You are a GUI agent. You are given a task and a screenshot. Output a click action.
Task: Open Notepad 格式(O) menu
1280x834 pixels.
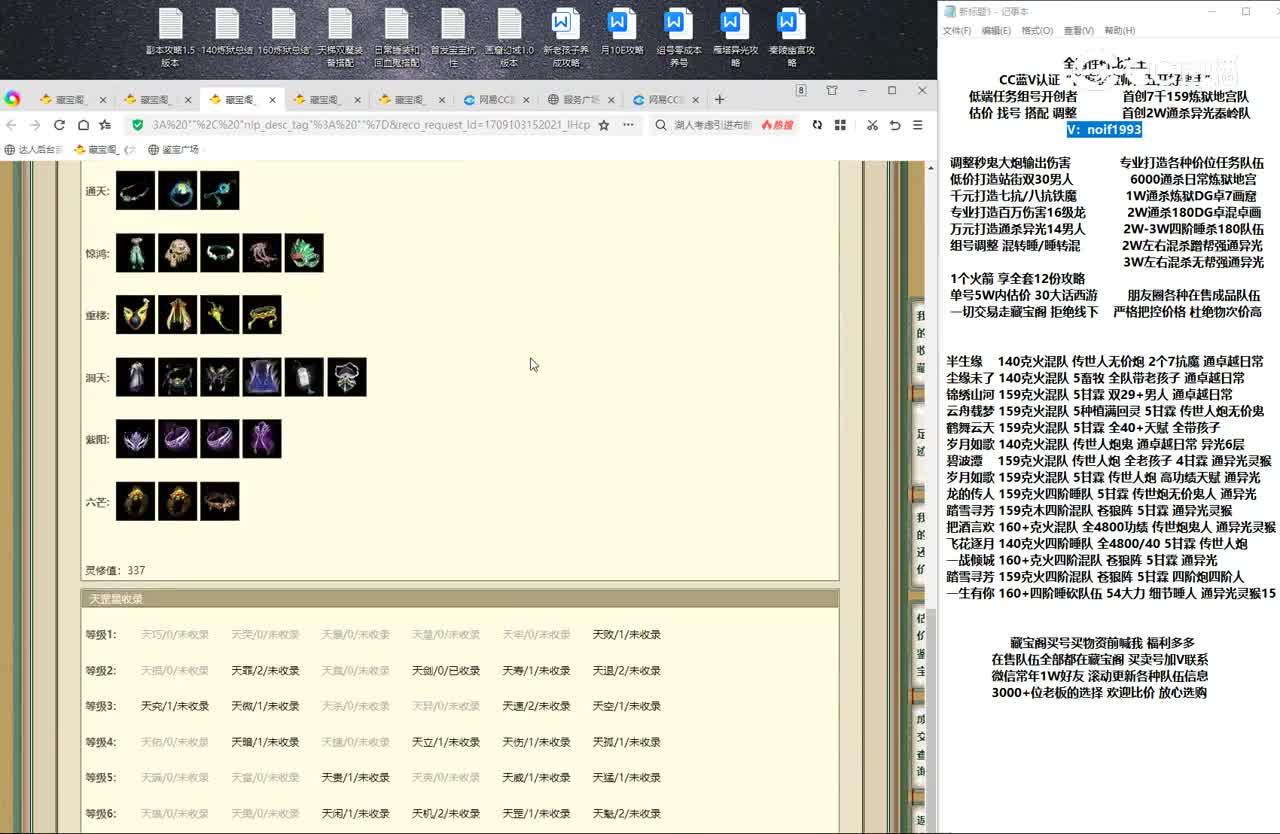(1037, 31)
